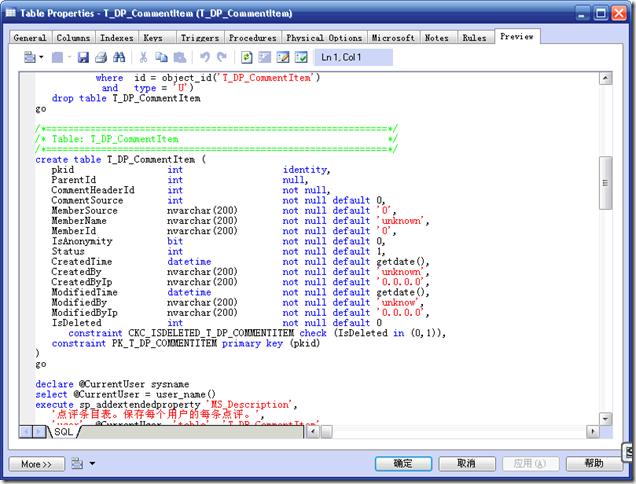
Task: Undo the last edit
Action: tap(205, 58)
